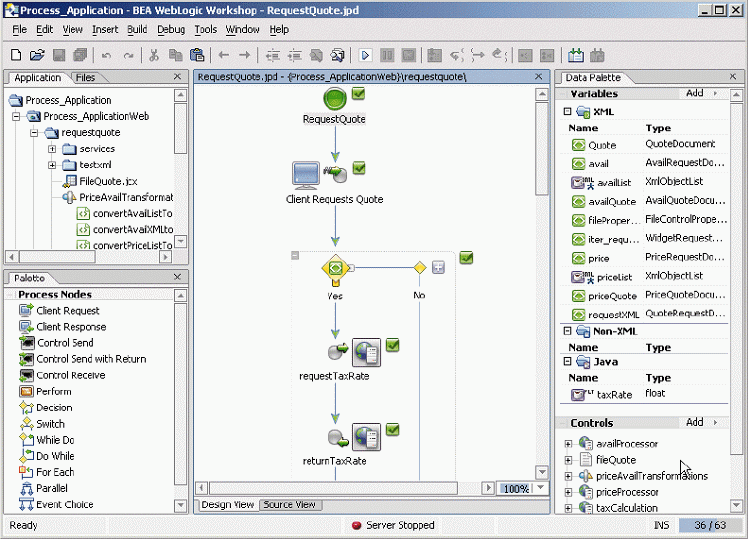Image resolution: width=748 pixels, height=539 pixels.
Task: Click the green checkmark beside requestTaxRate
Action: [393, 344]
